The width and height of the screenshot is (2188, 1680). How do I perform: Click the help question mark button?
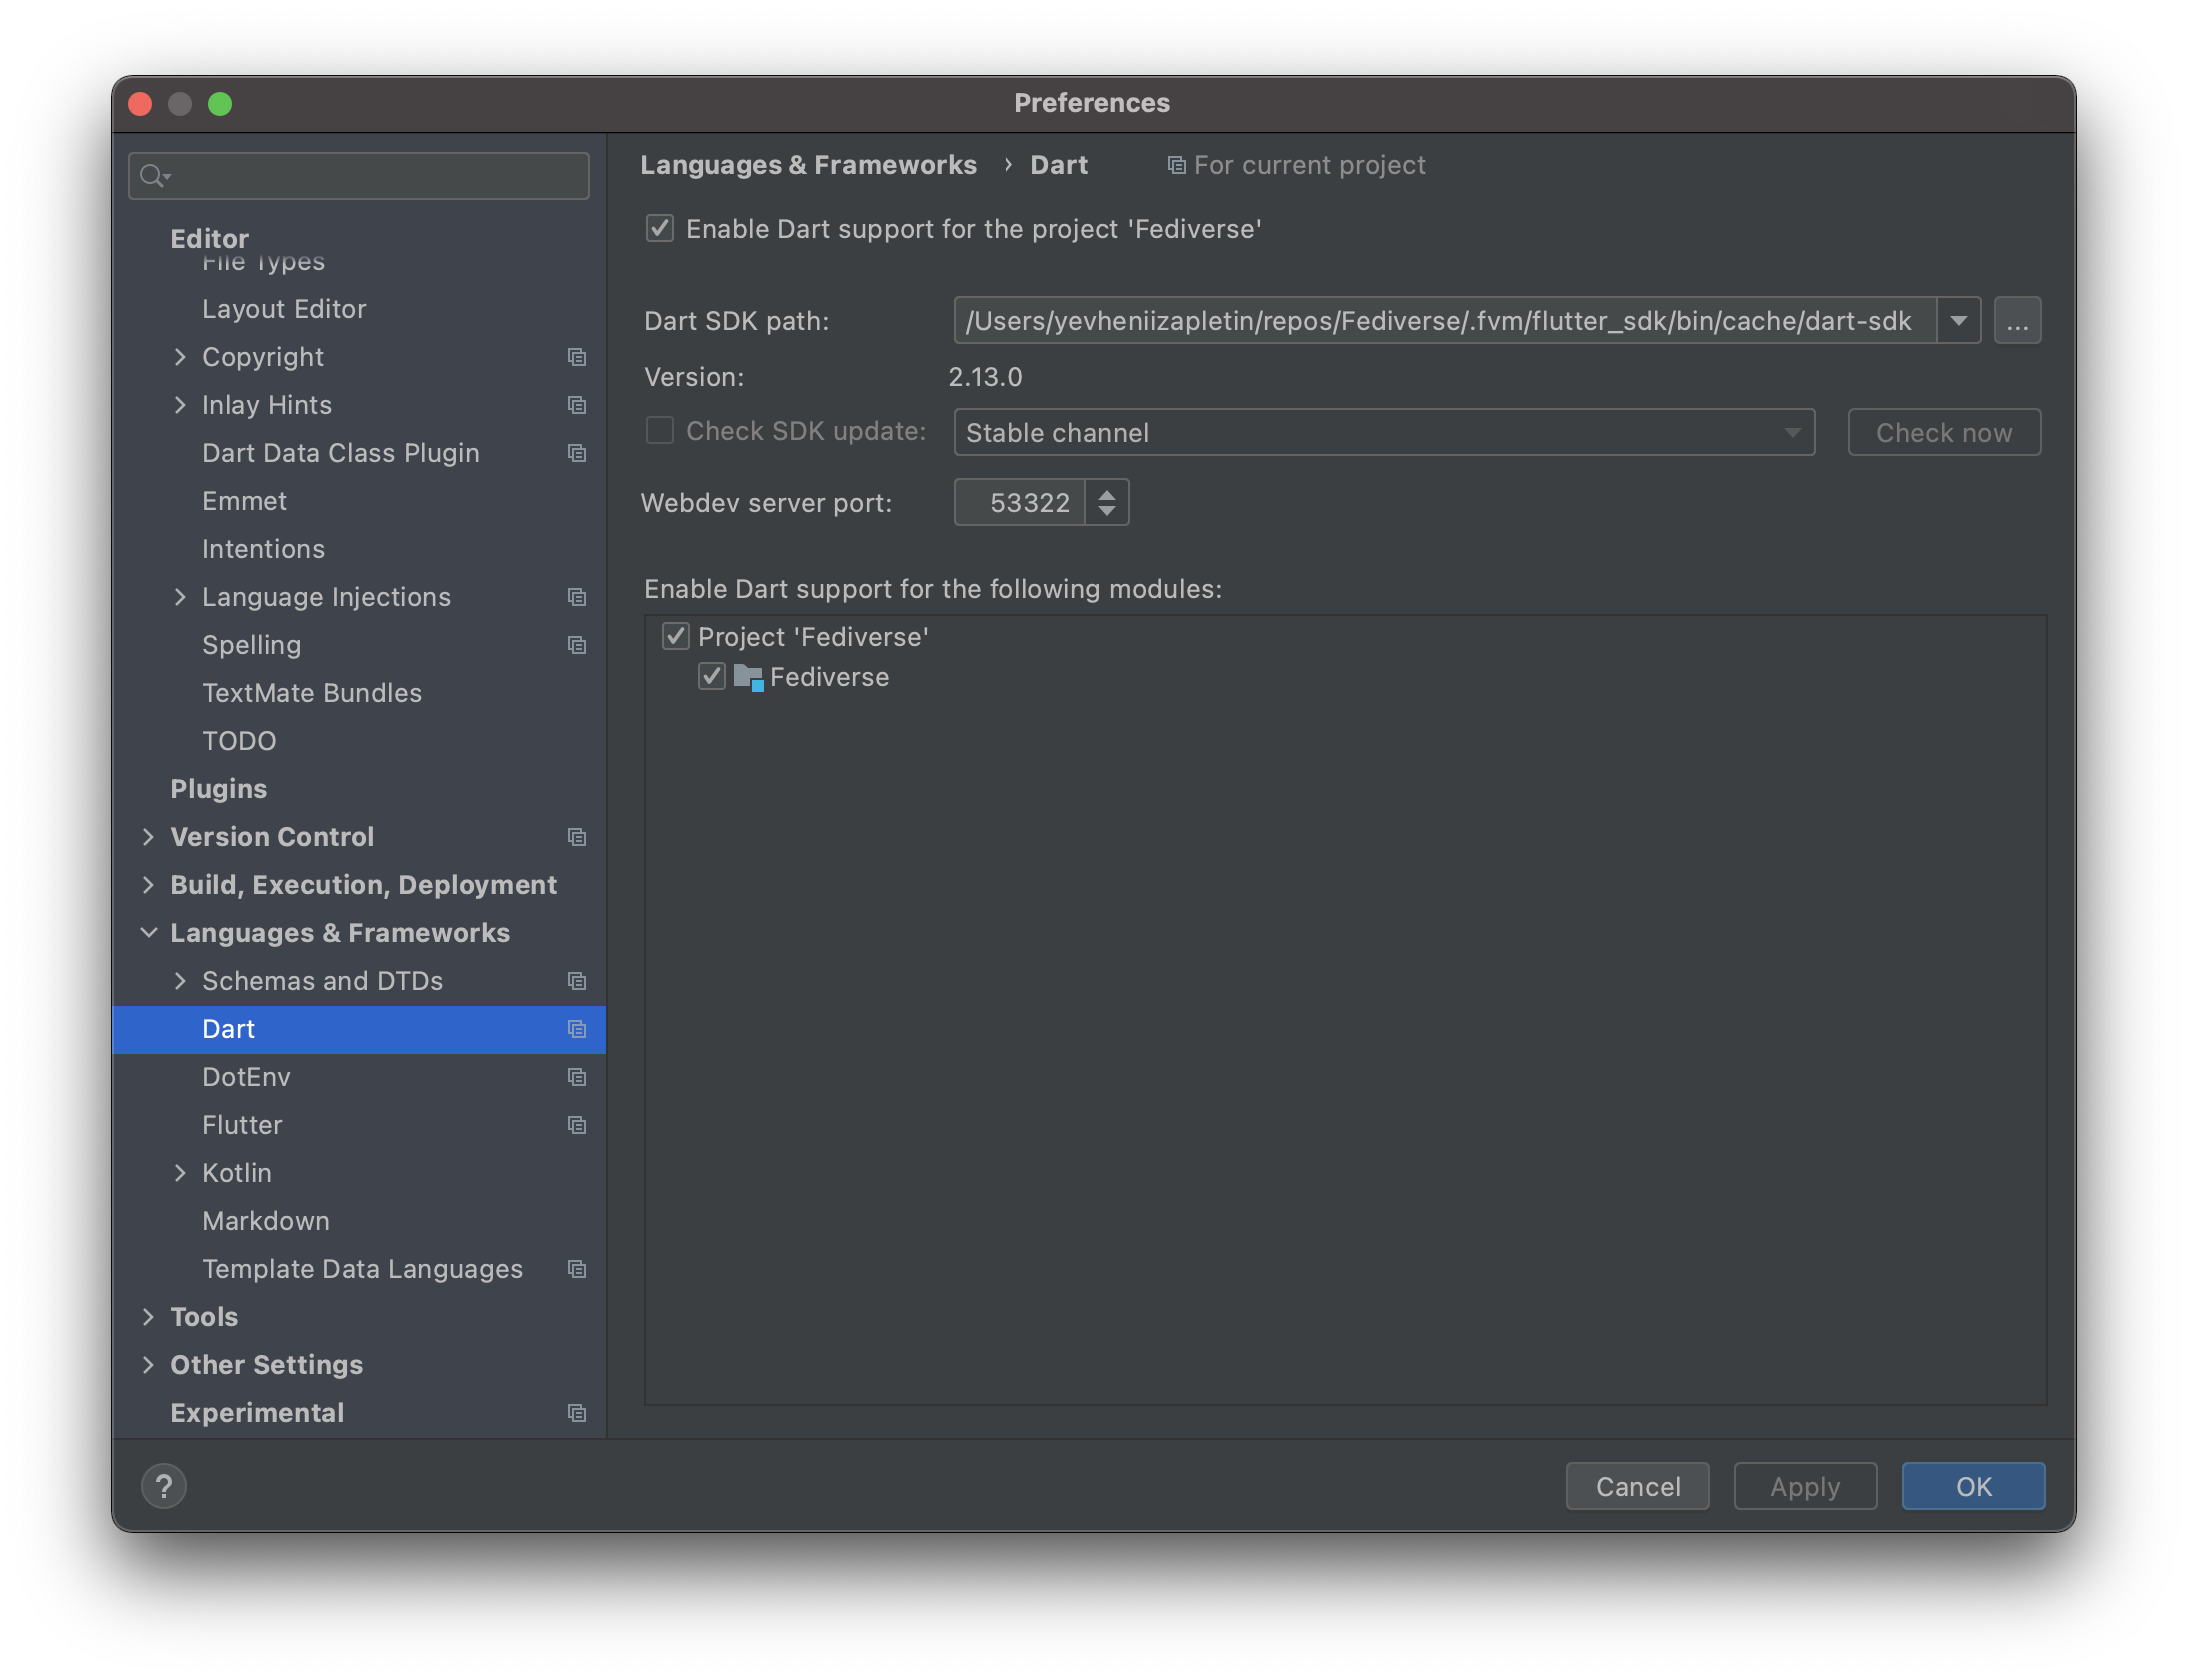[x=164, y=1486]
